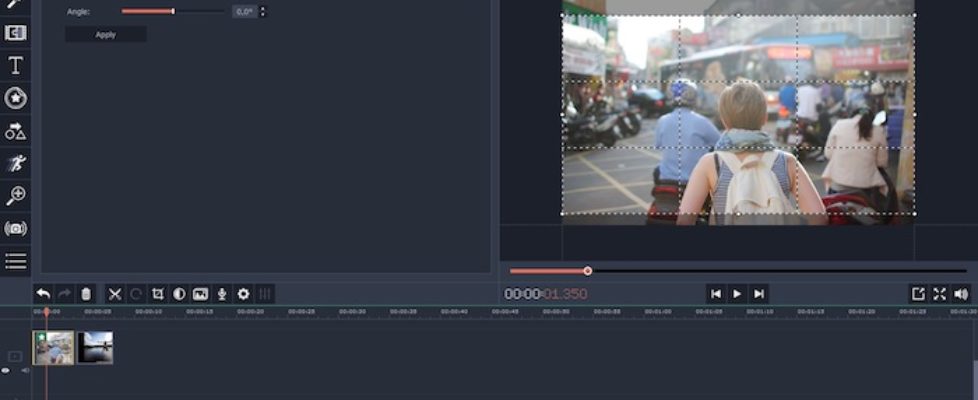This screenshot has width=978, height=400.
Task: Click the Crop tool in timeline toolbar
Action: pyautogui.click(x=157, y=294)
